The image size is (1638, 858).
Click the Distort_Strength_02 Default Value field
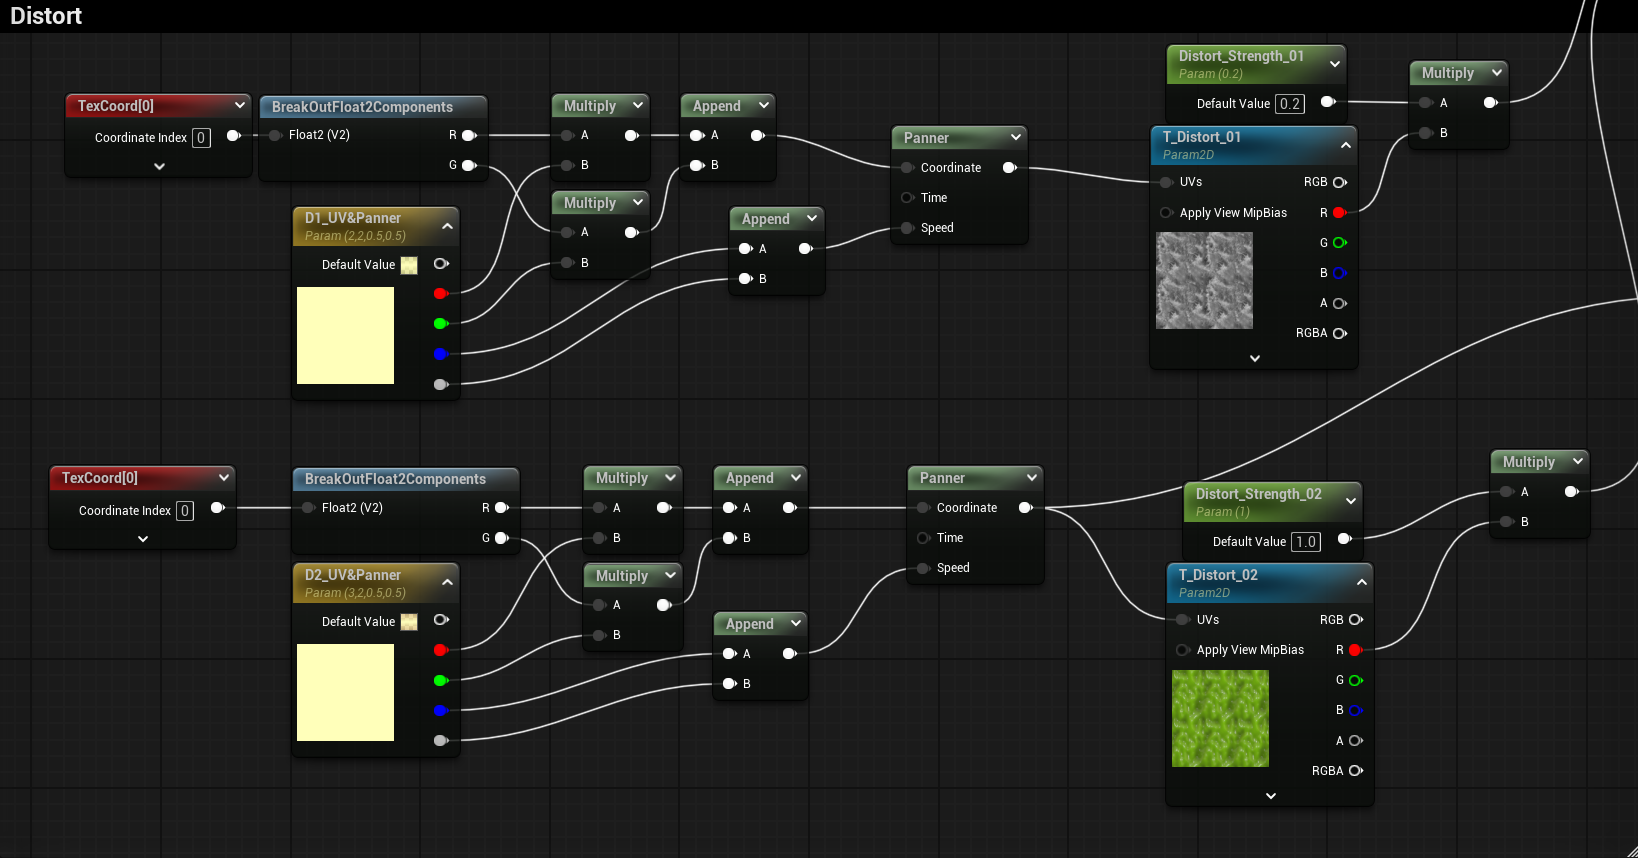pos(1305,542)
